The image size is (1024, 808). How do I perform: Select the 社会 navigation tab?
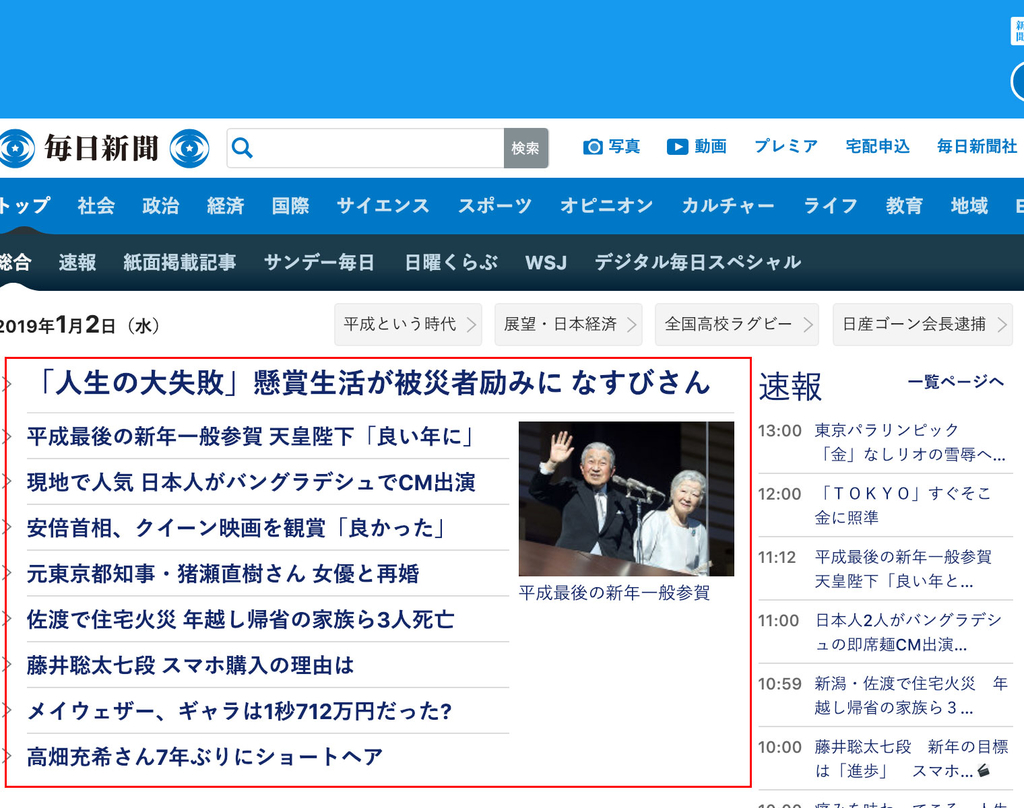click(96, 206)
